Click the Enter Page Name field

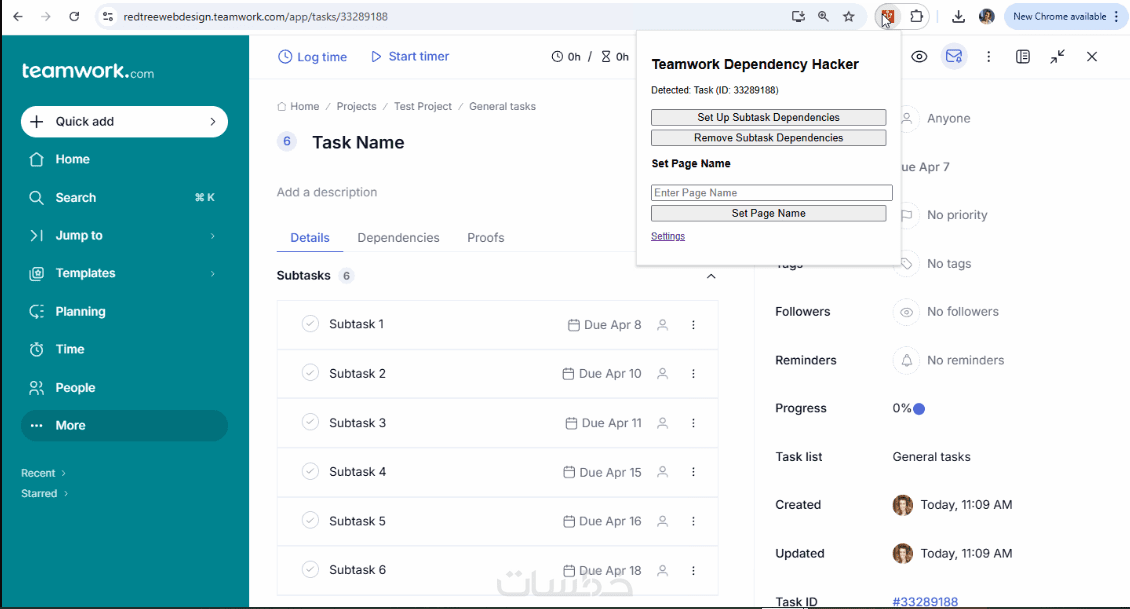pyautogui.click(x=771, y=193)
